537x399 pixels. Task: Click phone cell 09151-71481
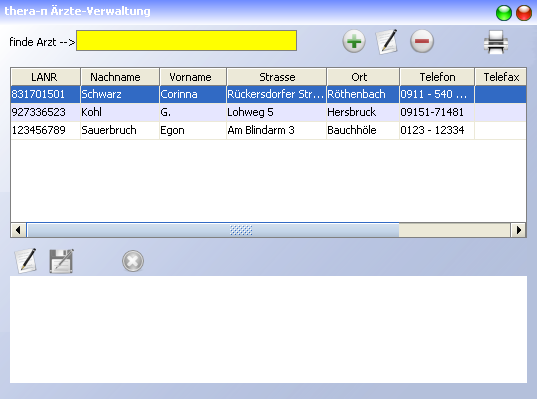click(x=437, y=112)
